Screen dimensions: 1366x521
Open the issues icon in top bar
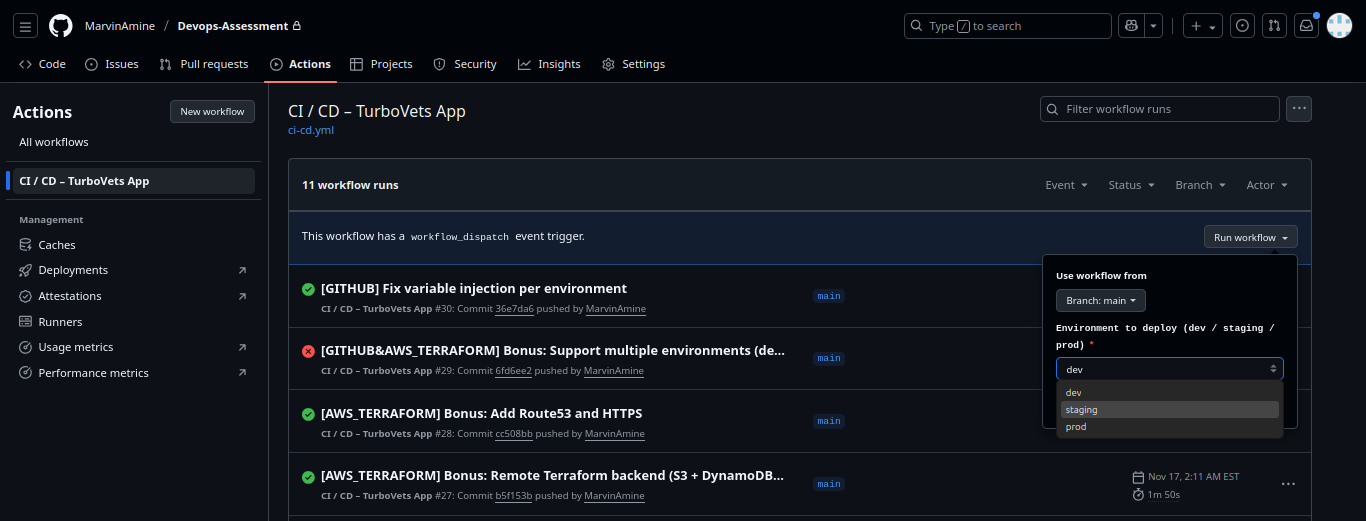[1242, 26]
